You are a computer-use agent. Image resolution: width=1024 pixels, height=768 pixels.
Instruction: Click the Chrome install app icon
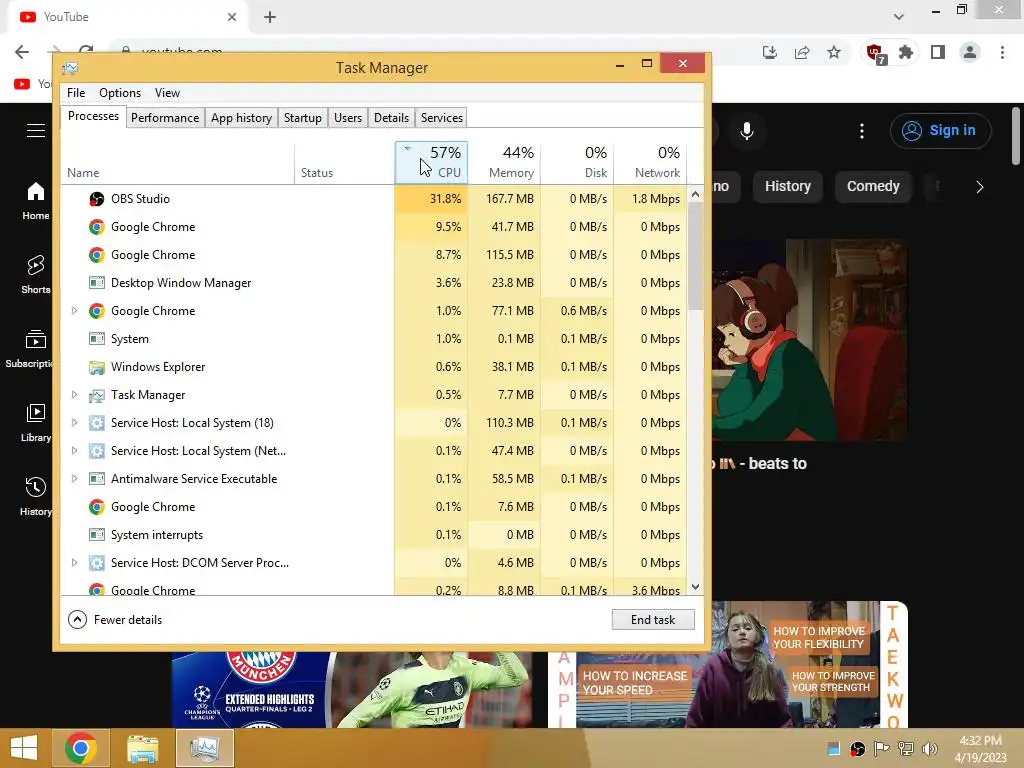pyautogui.click(x=770, y=52)
